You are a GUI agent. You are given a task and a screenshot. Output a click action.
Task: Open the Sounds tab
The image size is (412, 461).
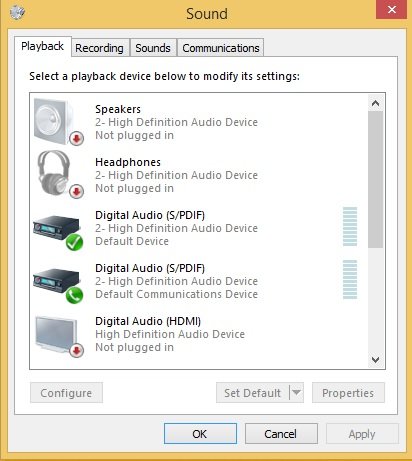pos(153,48)
